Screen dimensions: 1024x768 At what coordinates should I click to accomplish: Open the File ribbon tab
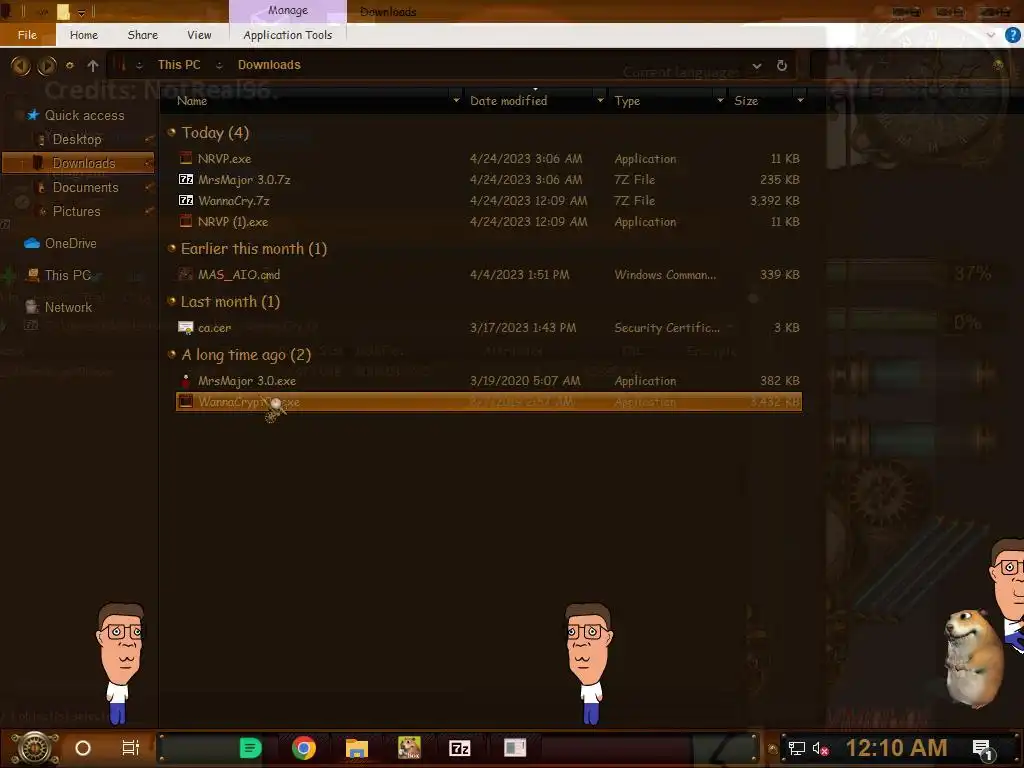(27, 35)
